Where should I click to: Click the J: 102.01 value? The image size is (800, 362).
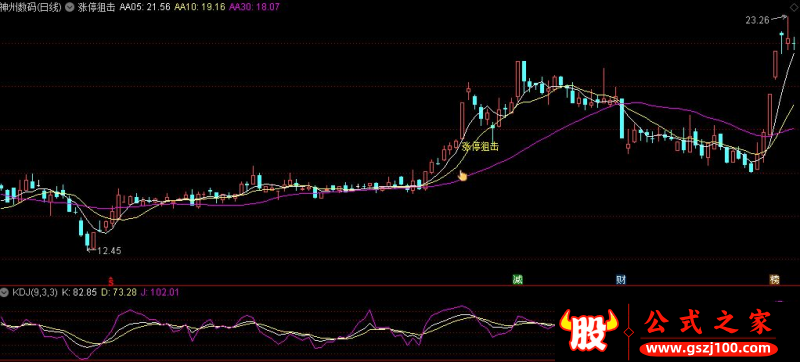(161, 293)
